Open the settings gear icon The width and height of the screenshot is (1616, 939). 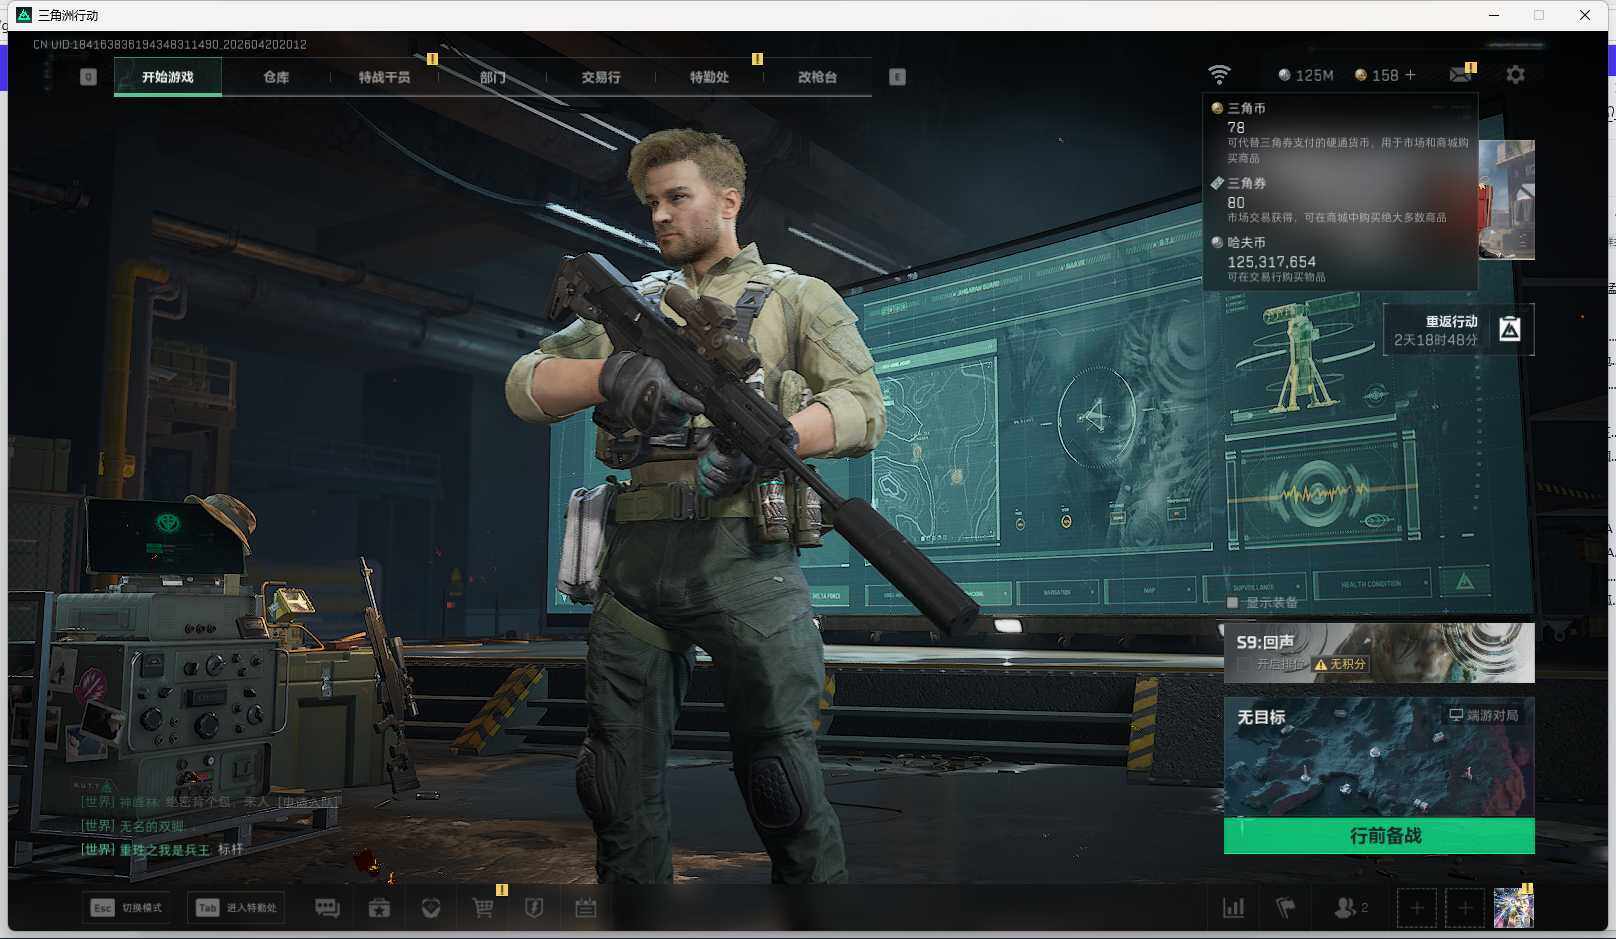coord(1516,75)
